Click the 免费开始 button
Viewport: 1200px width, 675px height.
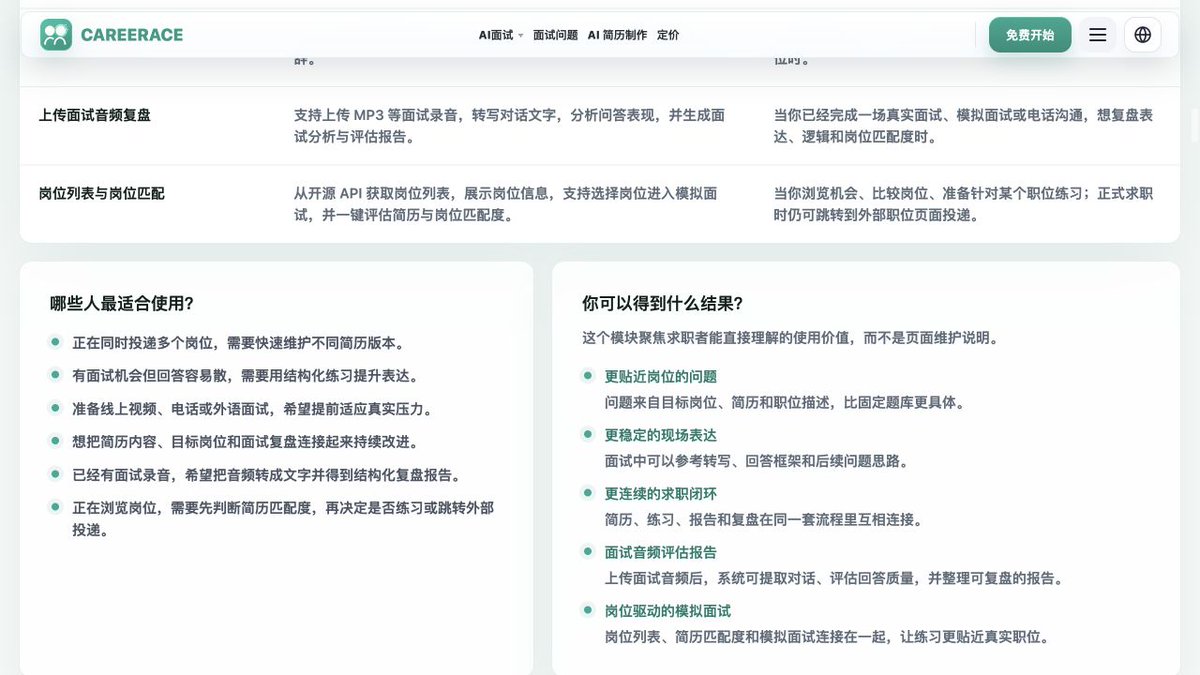pos(1030,35)
